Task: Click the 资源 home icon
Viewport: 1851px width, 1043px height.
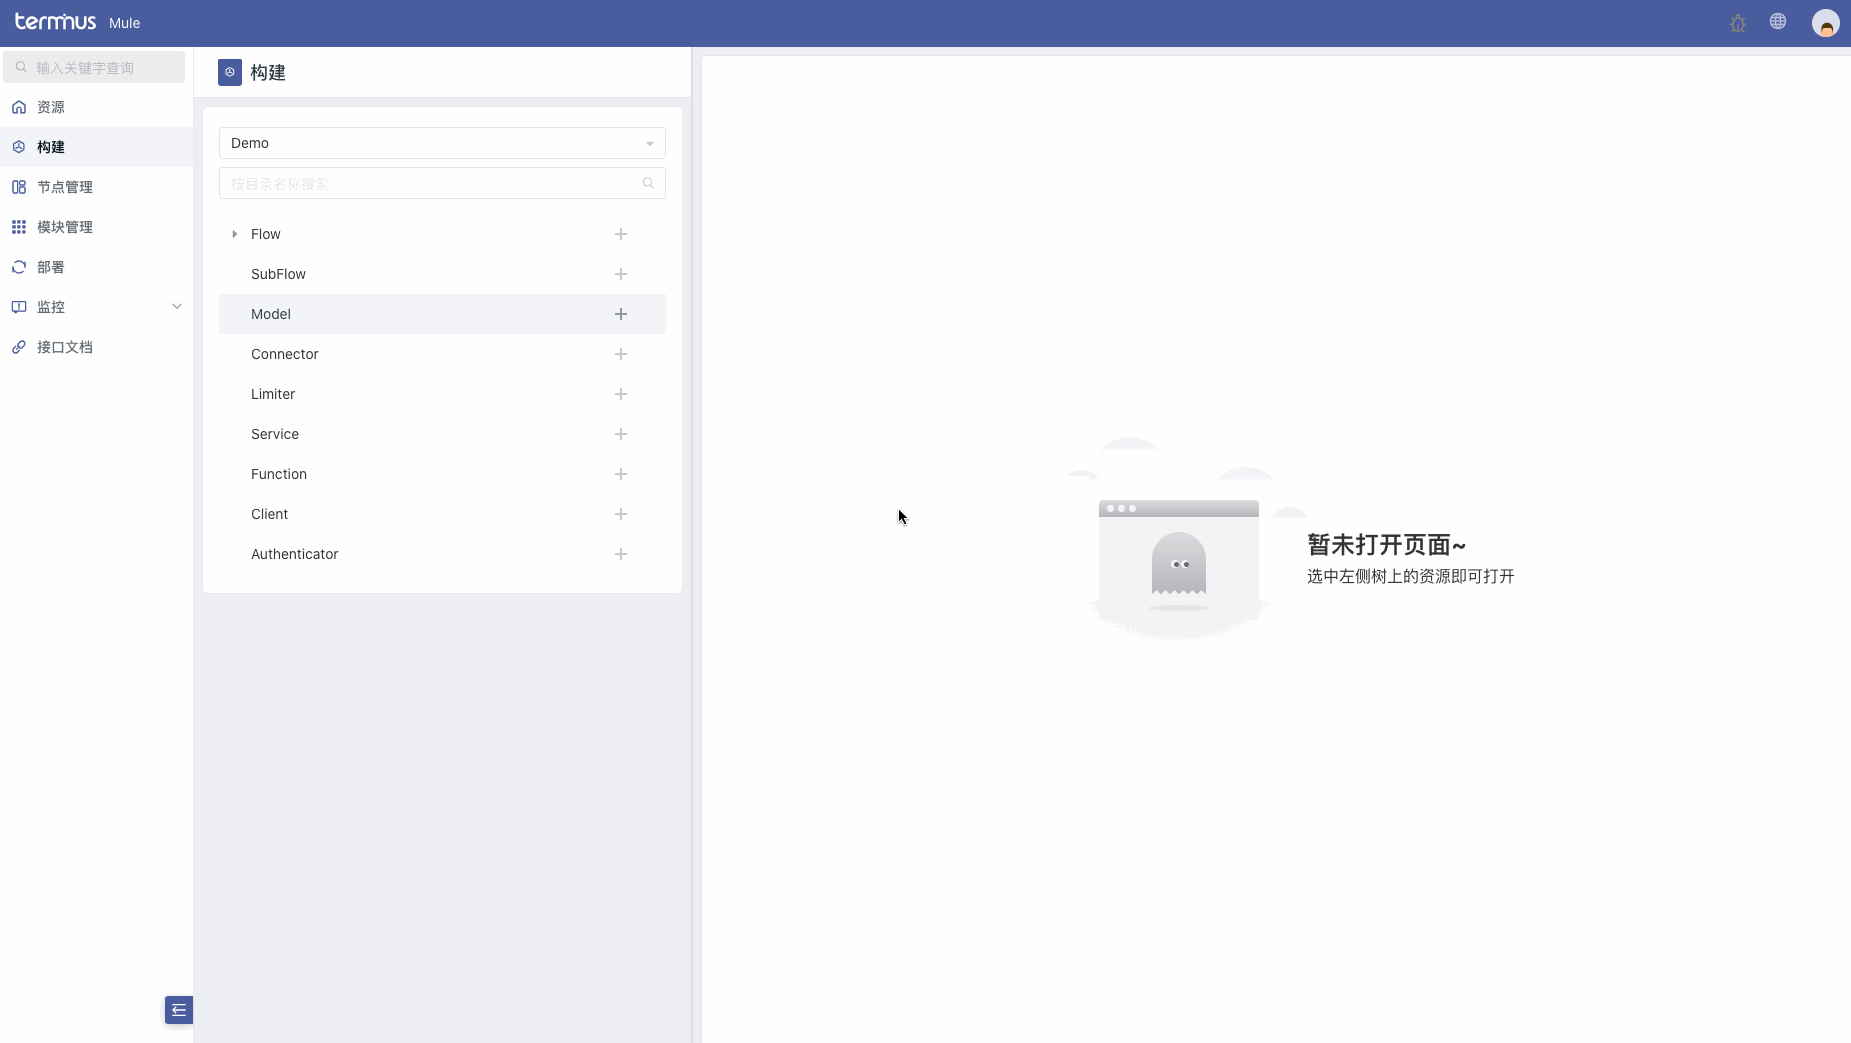Action: [x=19, y=107]
